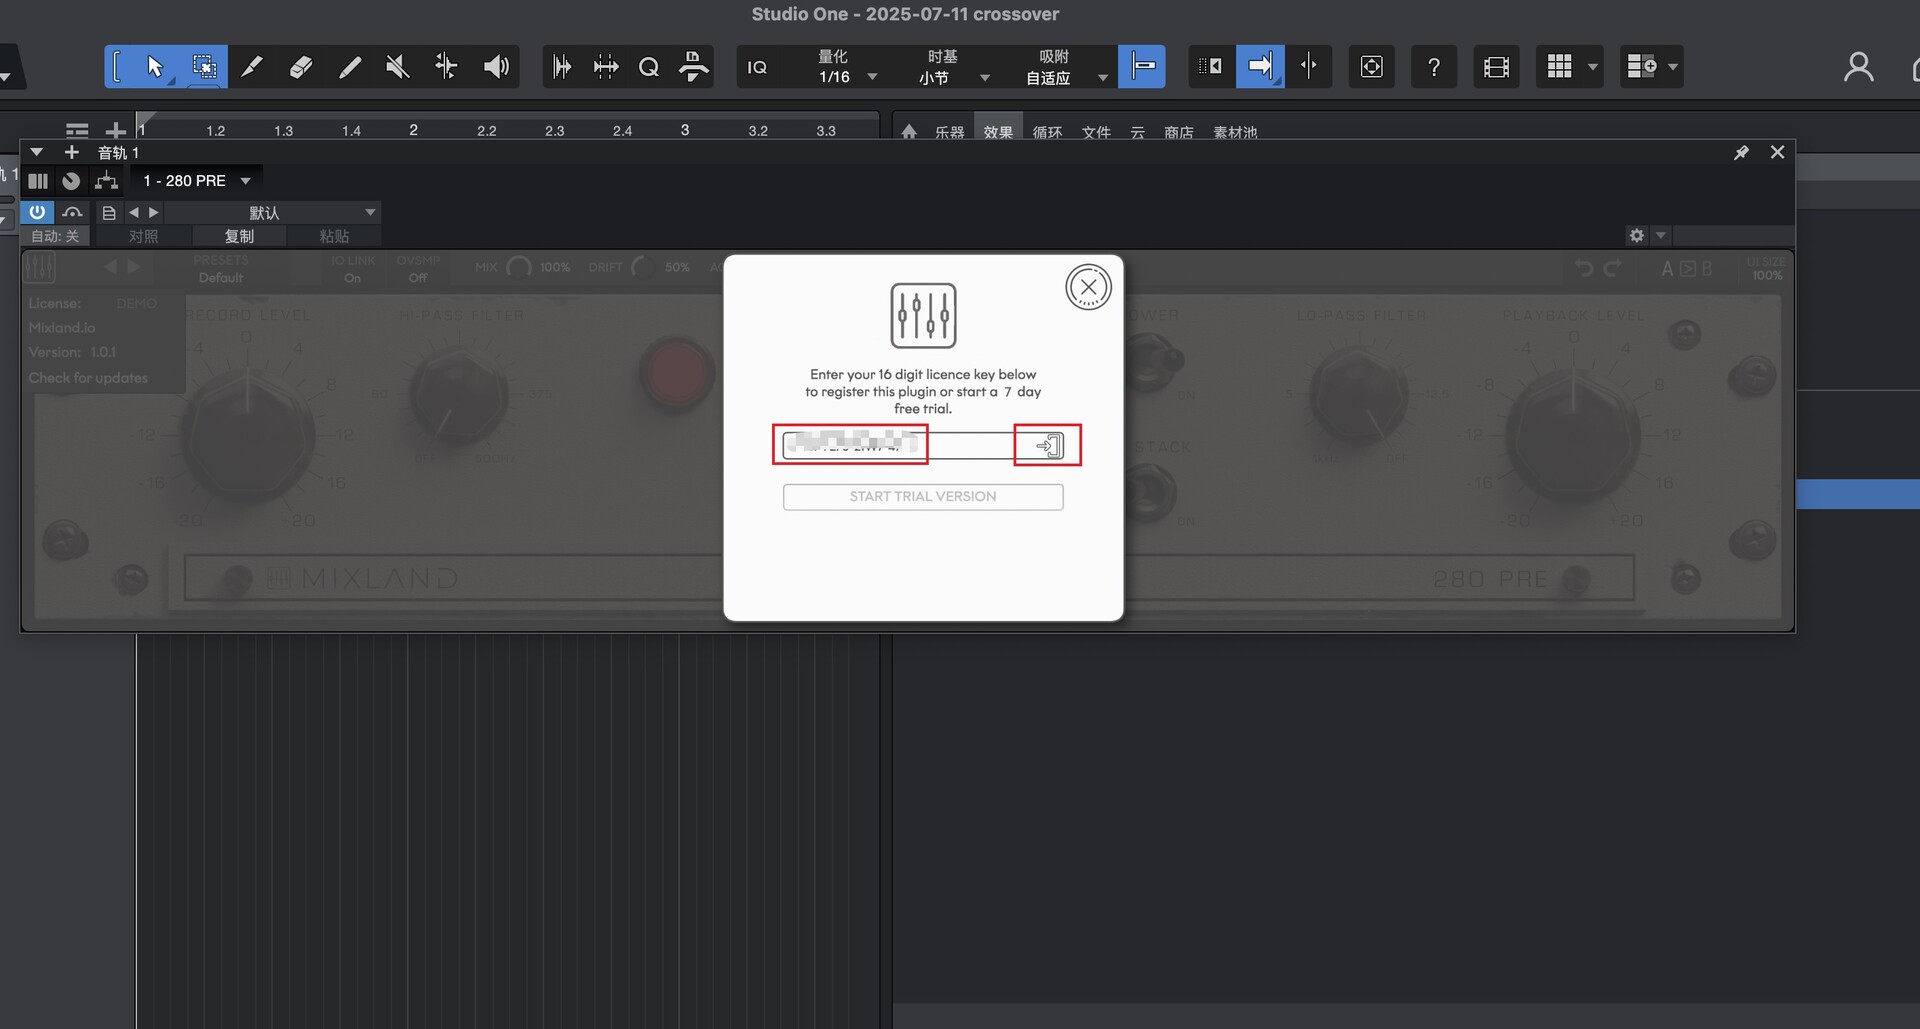The image size is (1920, 1029).
Task: Select the Range tool
Action: (204, 67)
